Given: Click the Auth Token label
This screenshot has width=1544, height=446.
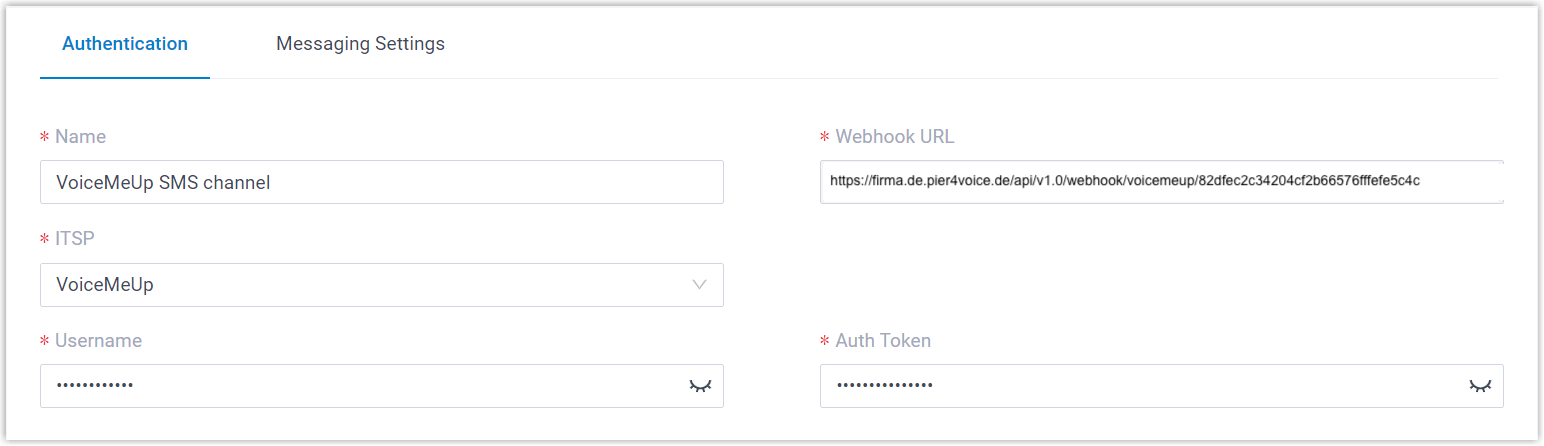Looking at the screenshot, I should 883,341.
